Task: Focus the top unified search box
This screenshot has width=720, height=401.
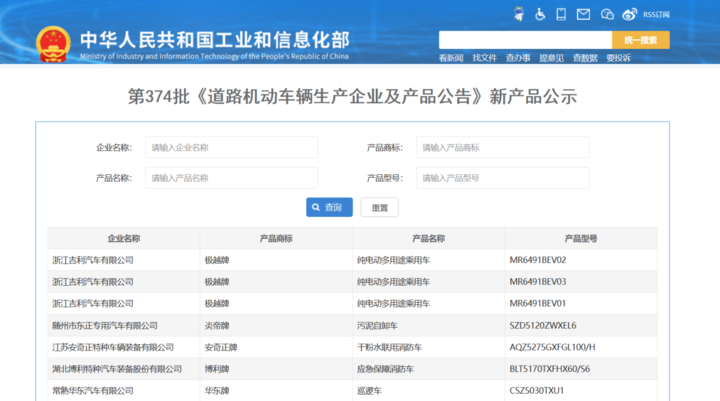Action: pos(525,40)
